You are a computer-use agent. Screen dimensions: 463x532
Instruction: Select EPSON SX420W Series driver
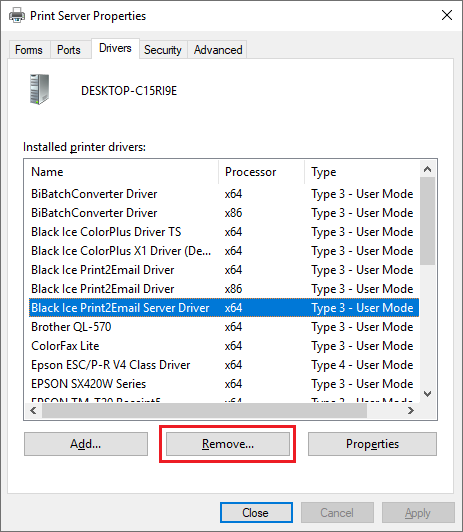pos(224,384)
